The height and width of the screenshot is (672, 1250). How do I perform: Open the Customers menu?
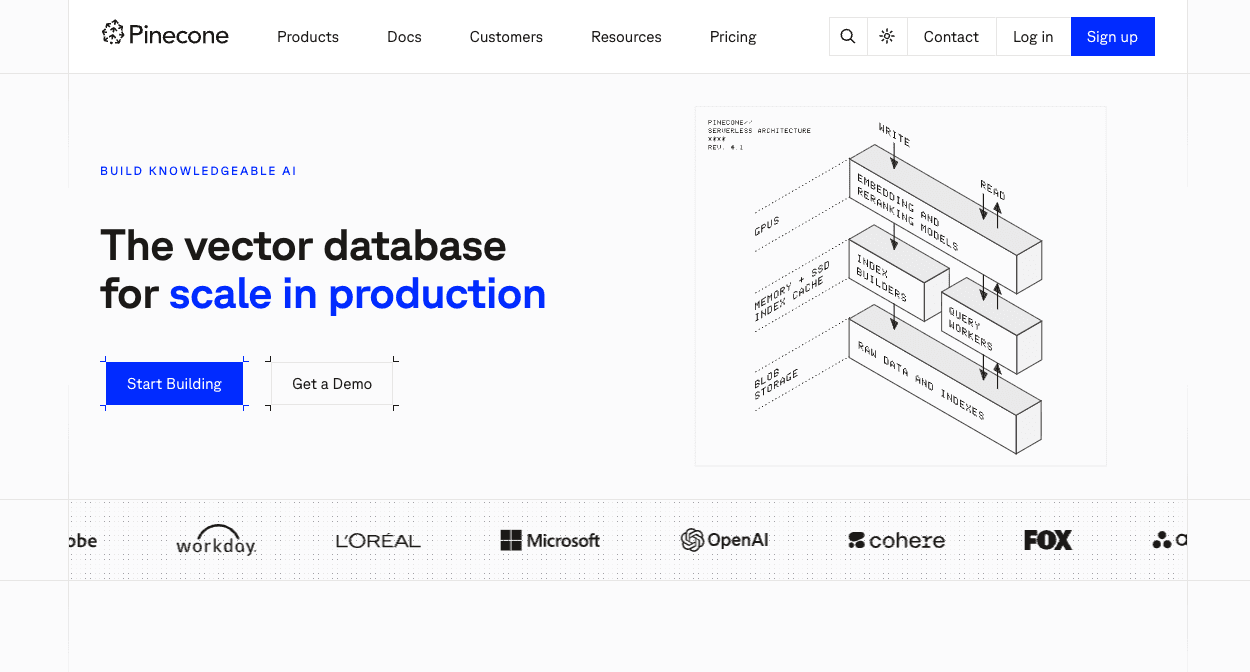click(x=506, y=37)
